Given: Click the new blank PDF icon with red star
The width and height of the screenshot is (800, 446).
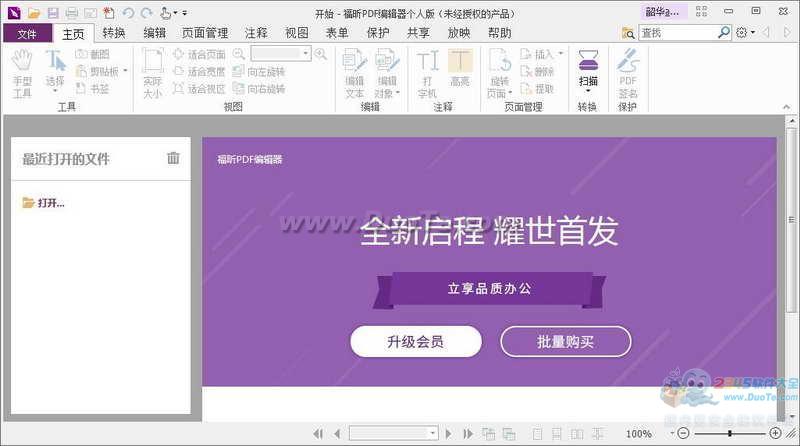Looking at the screenshot, I should [109, 13].
